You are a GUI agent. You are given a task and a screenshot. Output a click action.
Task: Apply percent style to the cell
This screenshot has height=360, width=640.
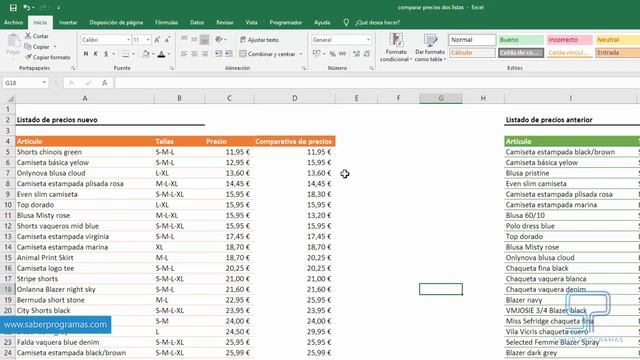332,54
